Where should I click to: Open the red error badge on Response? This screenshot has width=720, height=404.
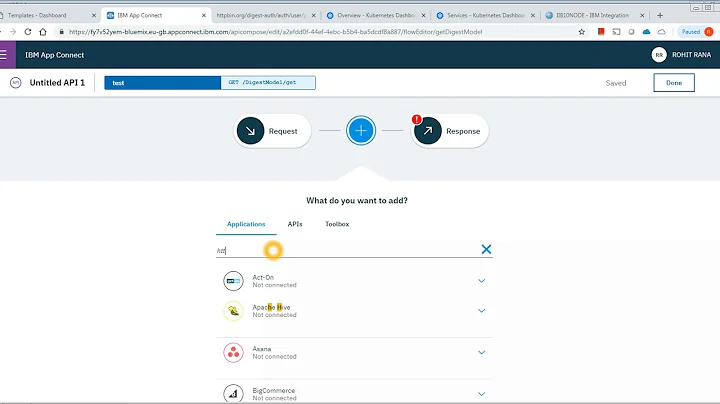[x=416, y=119]
